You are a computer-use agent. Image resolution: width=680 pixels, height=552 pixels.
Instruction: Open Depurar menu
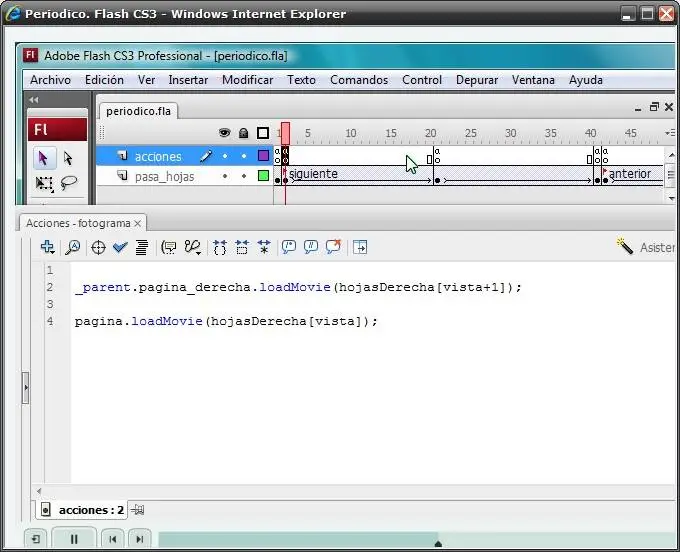pyautogui.click(x=477, y=80)
